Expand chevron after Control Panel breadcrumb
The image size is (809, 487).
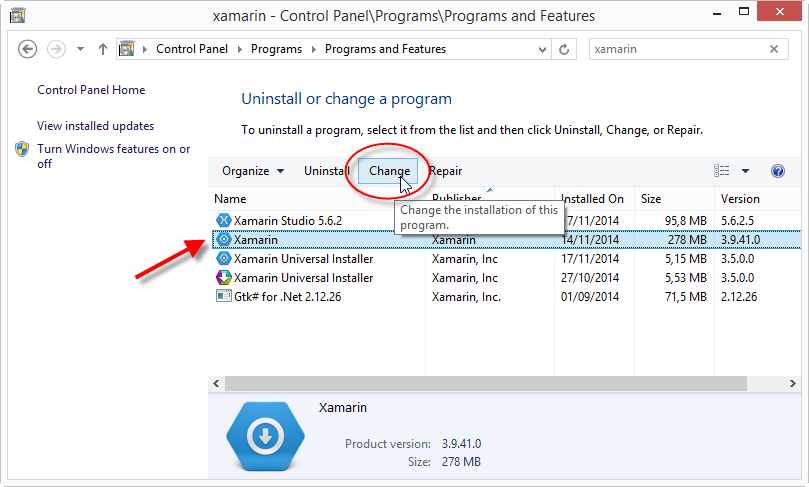point(240,49)
